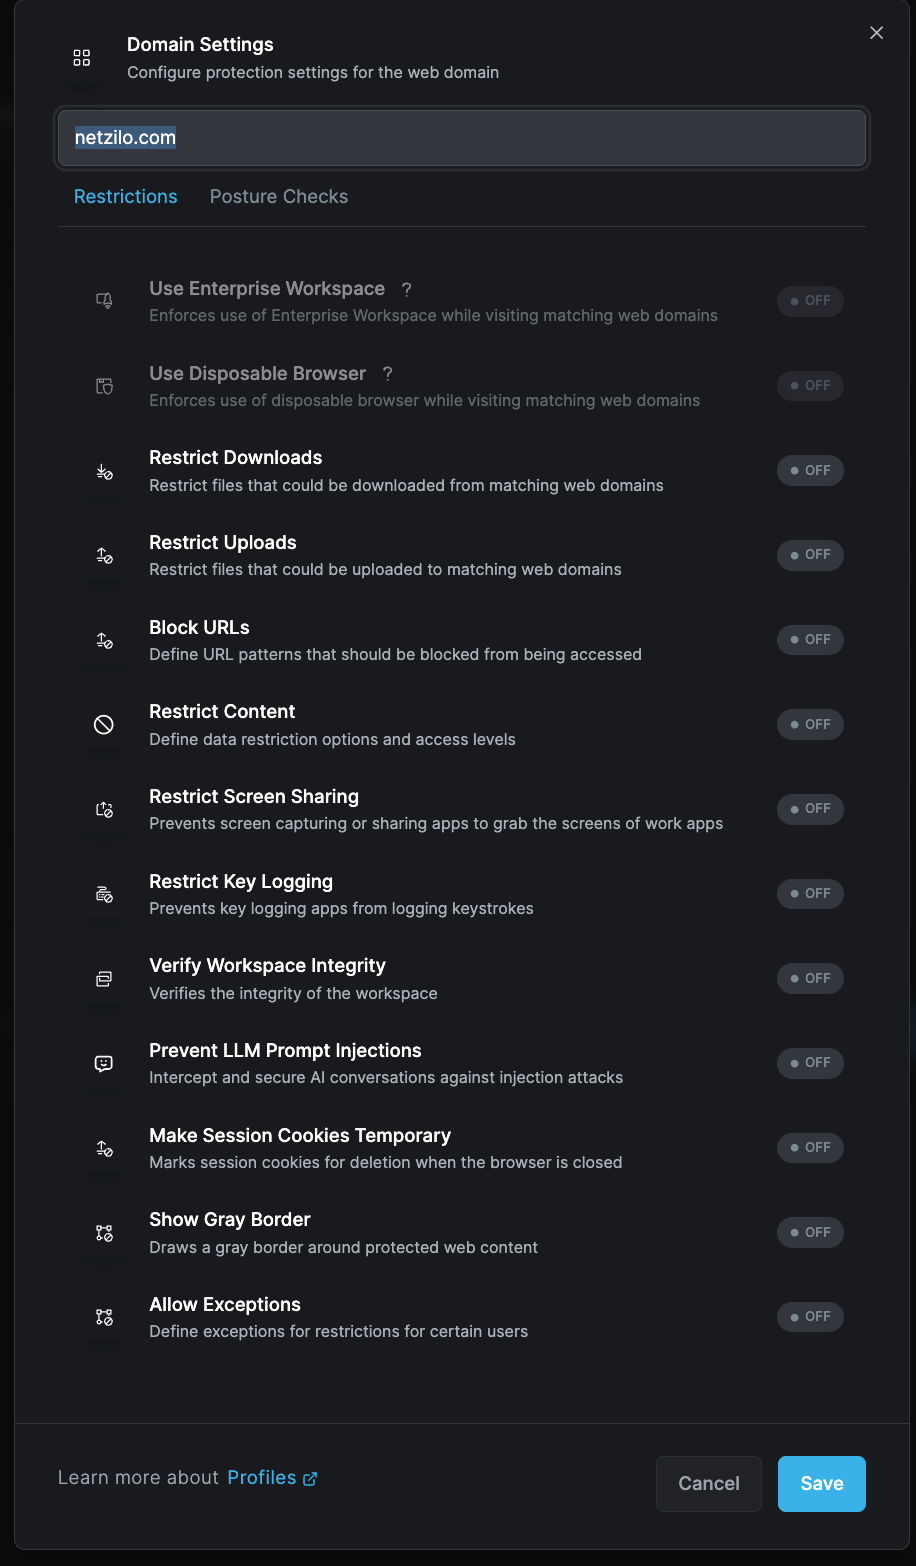Click help icon beside Use Disposable Browser
The height and width of the screenshot is (1566, 916).
[387, 374]
